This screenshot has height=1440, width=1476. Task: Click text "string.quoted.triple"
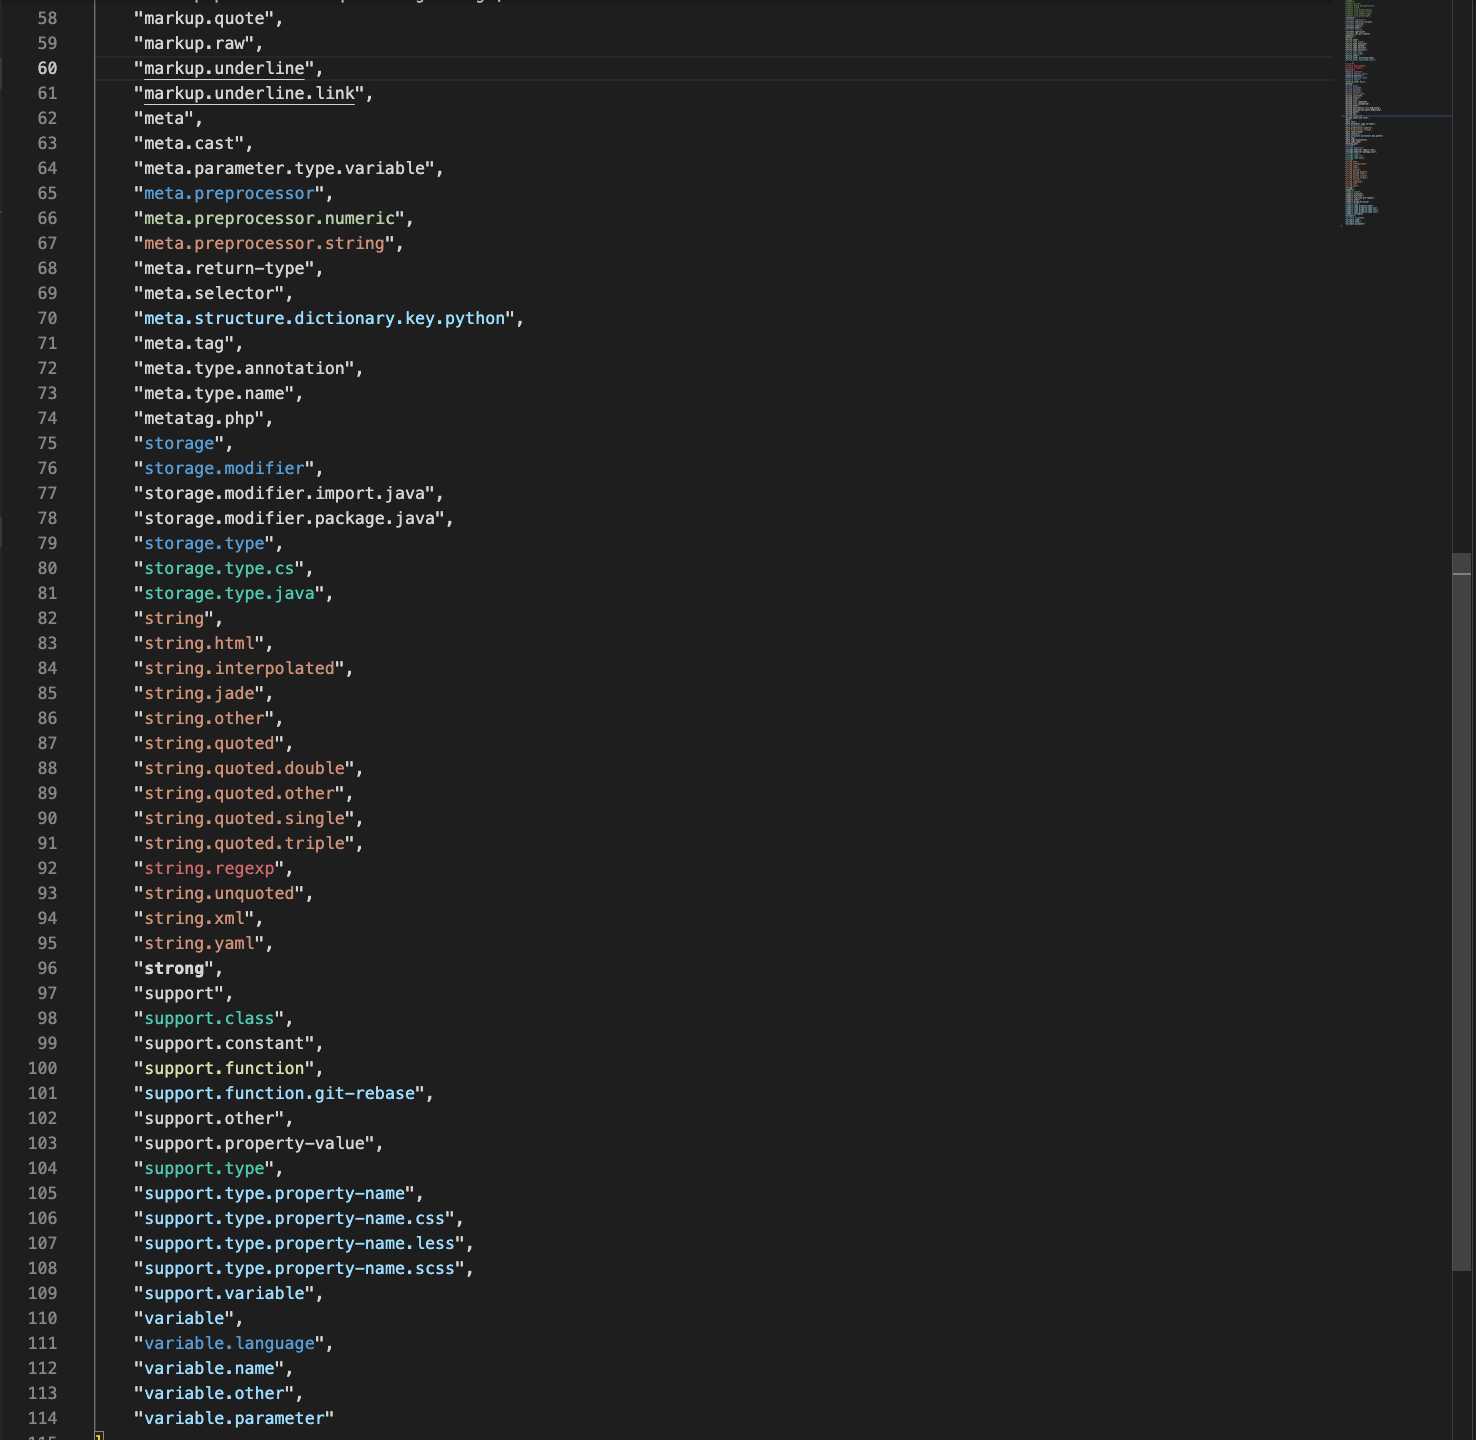tap(245, 843)
